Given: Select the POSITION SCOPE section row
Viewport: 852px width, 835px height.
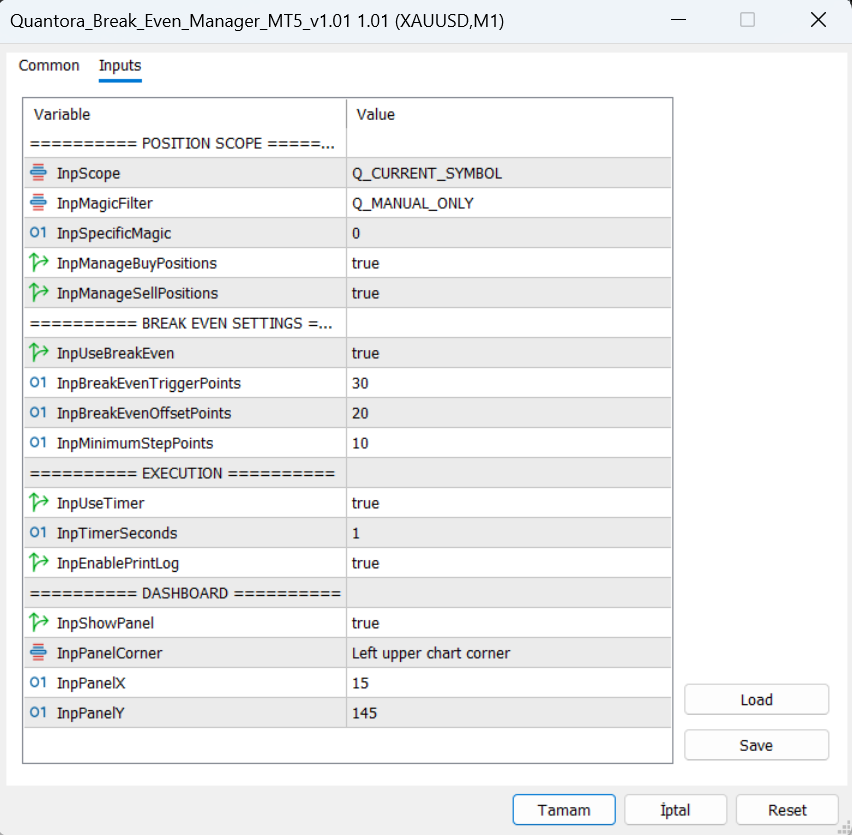Looking at the screenshot, I should tap(348, 143).
